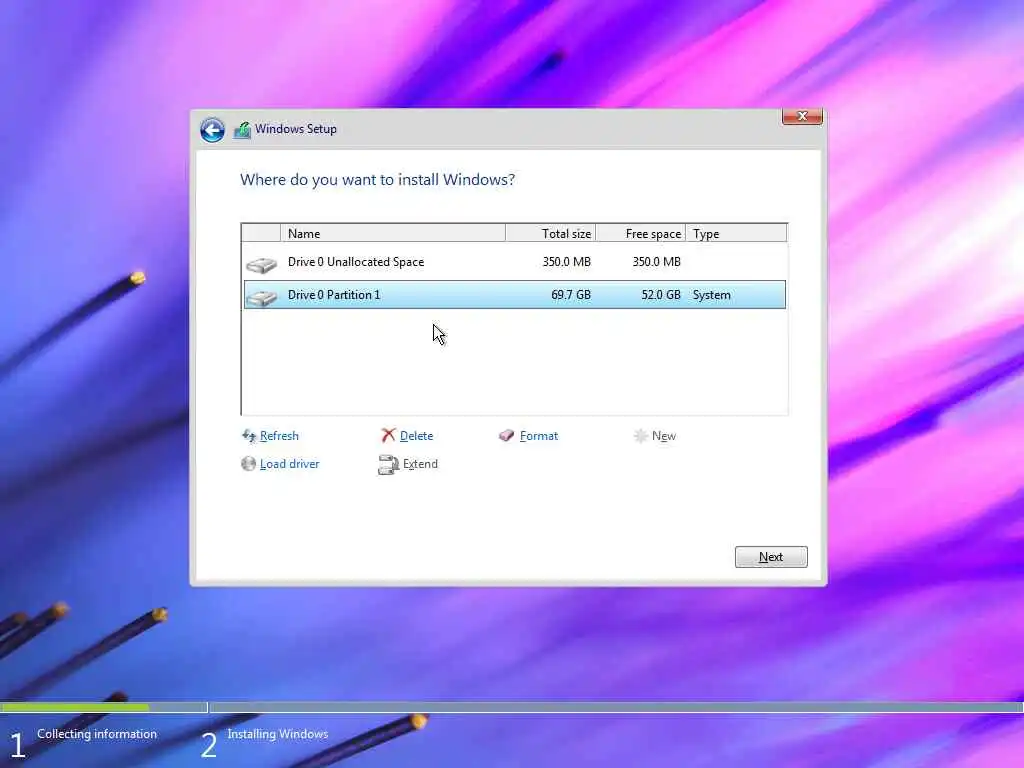Click the Extend link
Screen dimensions: 1024x768
420,464
